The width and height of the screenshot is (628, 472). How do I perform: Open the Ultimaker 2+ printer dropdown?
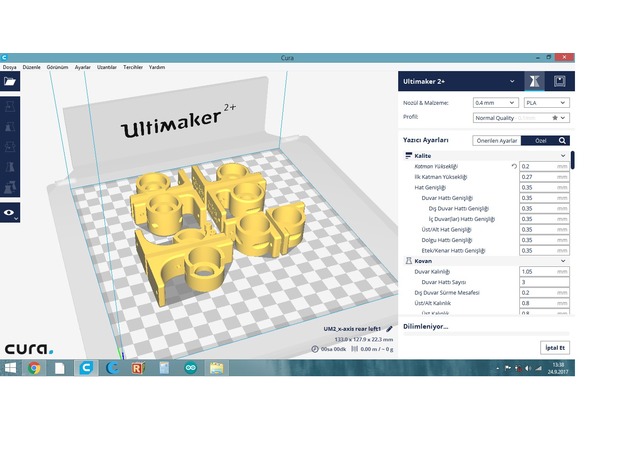coord(461,81)
